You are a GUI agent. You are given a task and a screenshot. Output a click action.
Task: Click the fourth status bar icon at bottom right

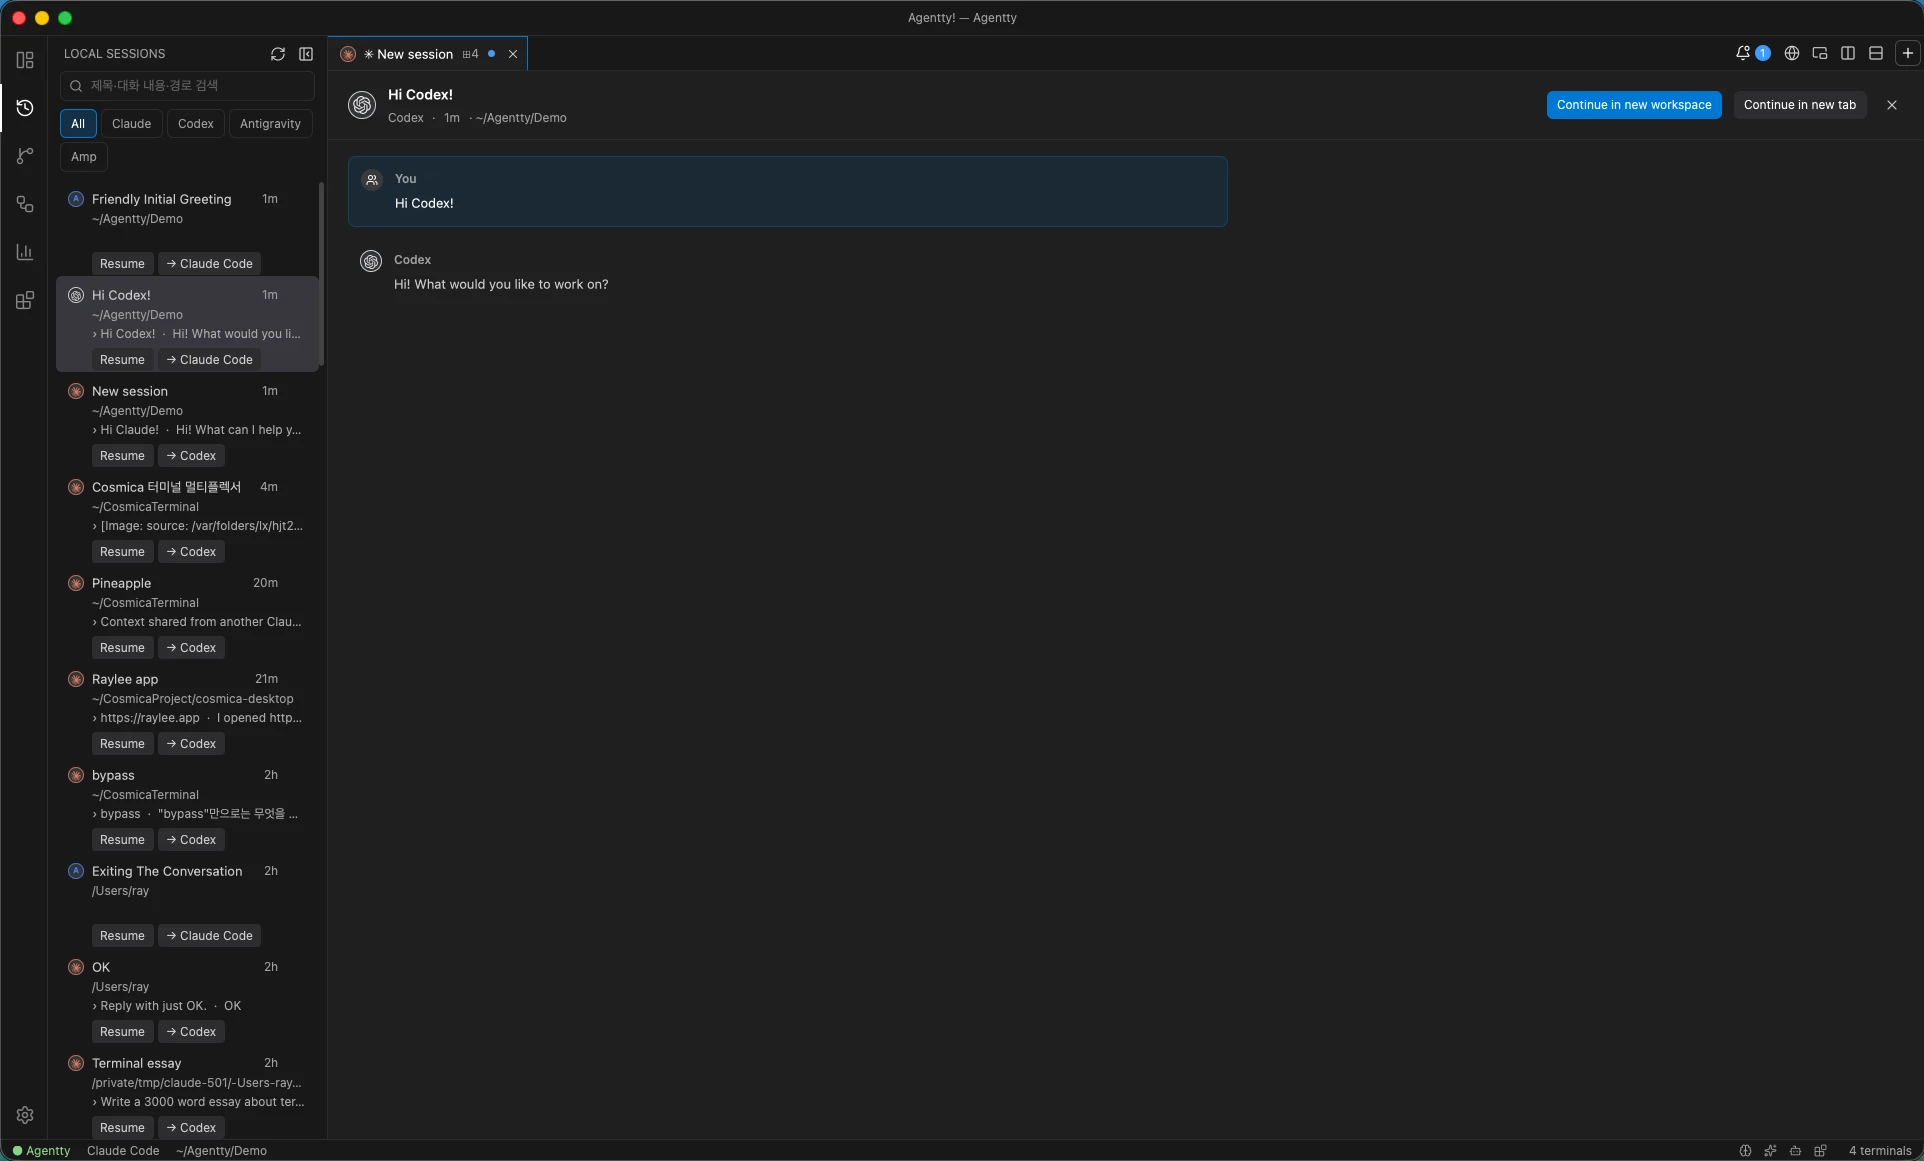tap(1820, 1151)
